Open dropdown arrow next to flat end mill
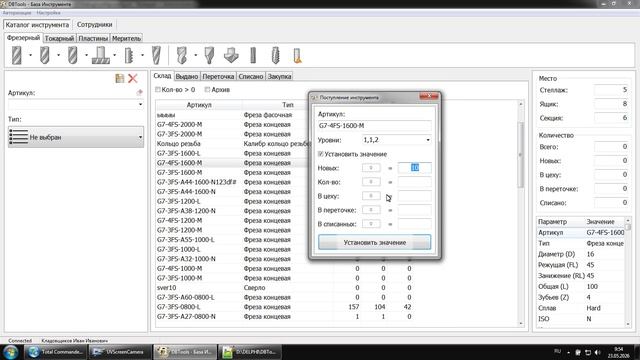Image resolution: width=640 pixels, height=360 pixels. point(30,55)
